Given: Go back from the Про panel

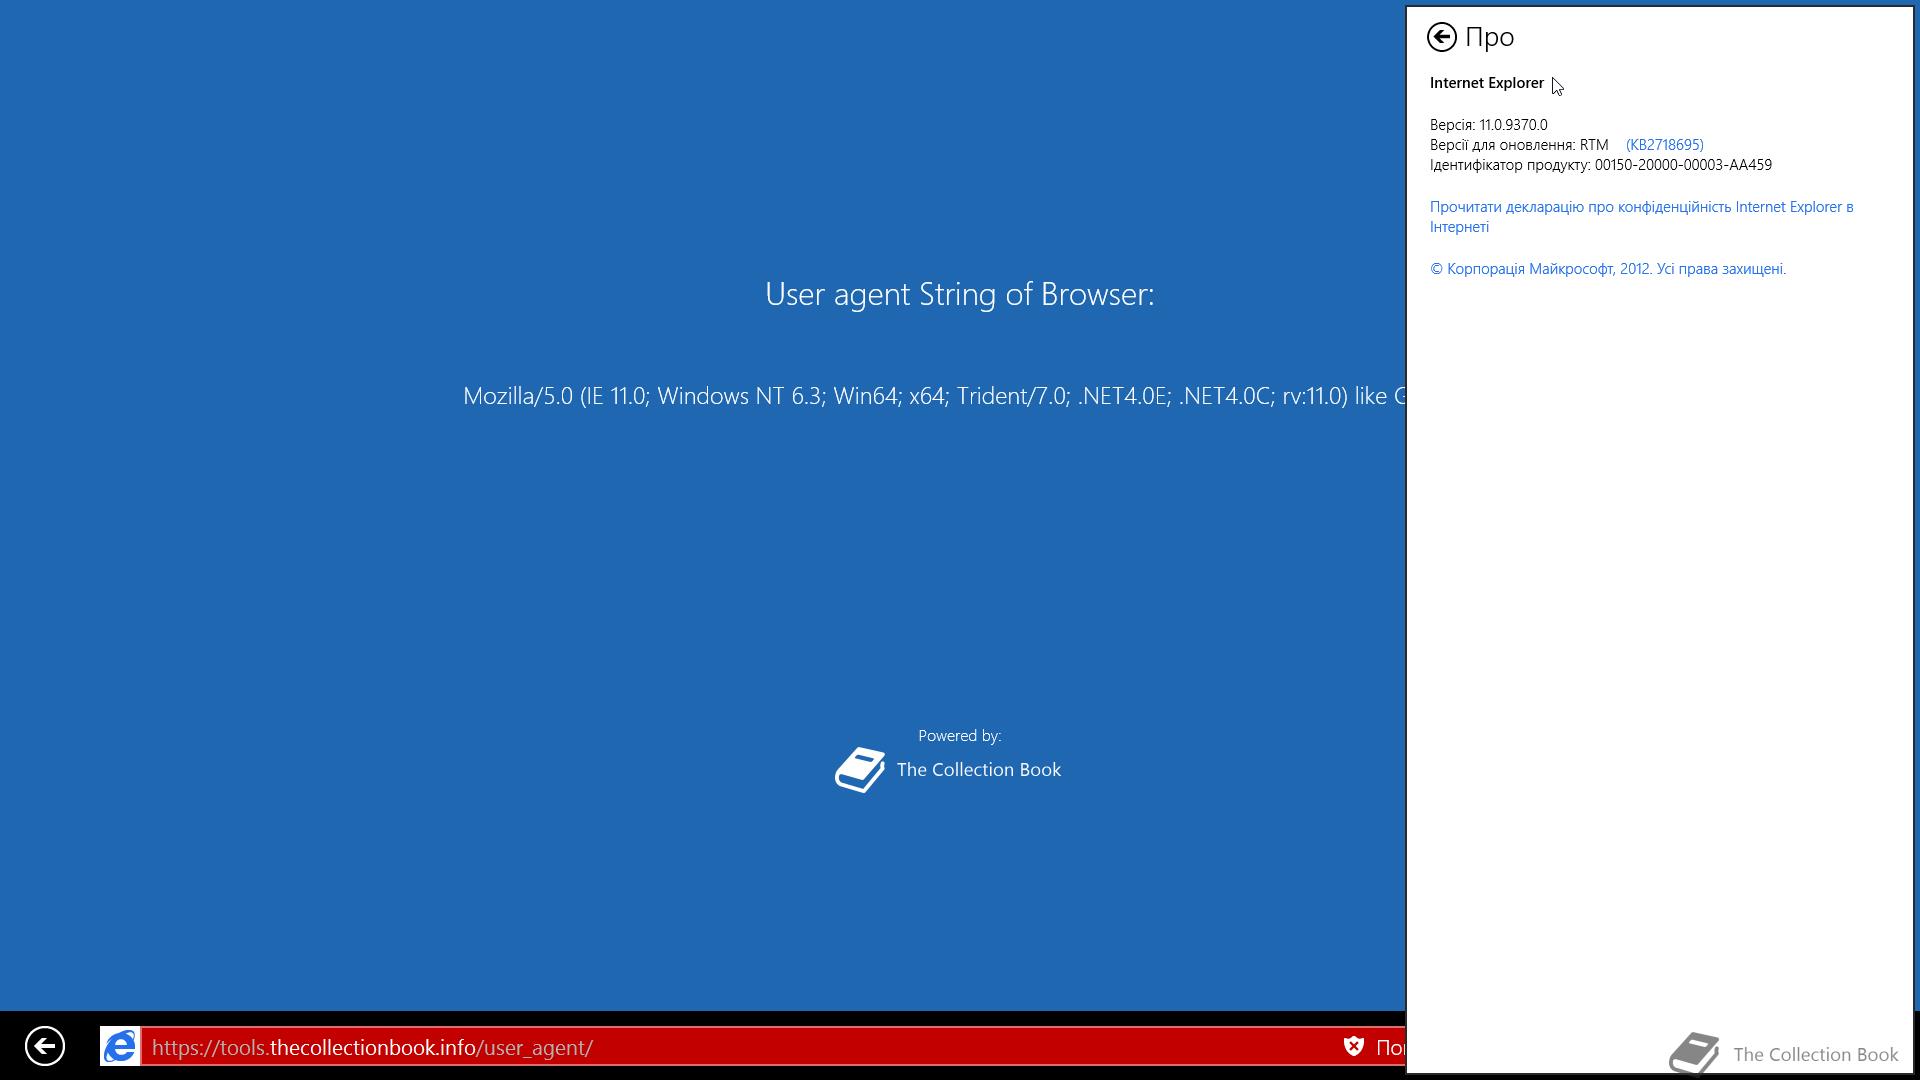Looking at the screenshot, I should point(1441,37).
